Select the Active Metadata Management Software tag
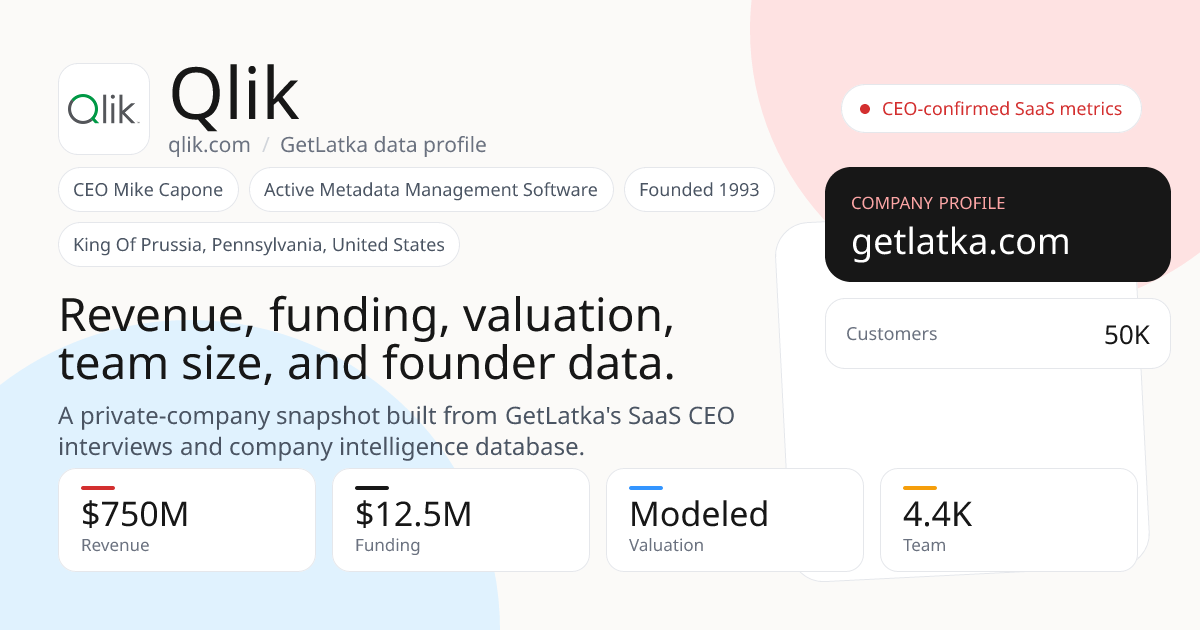 [431, 190]
